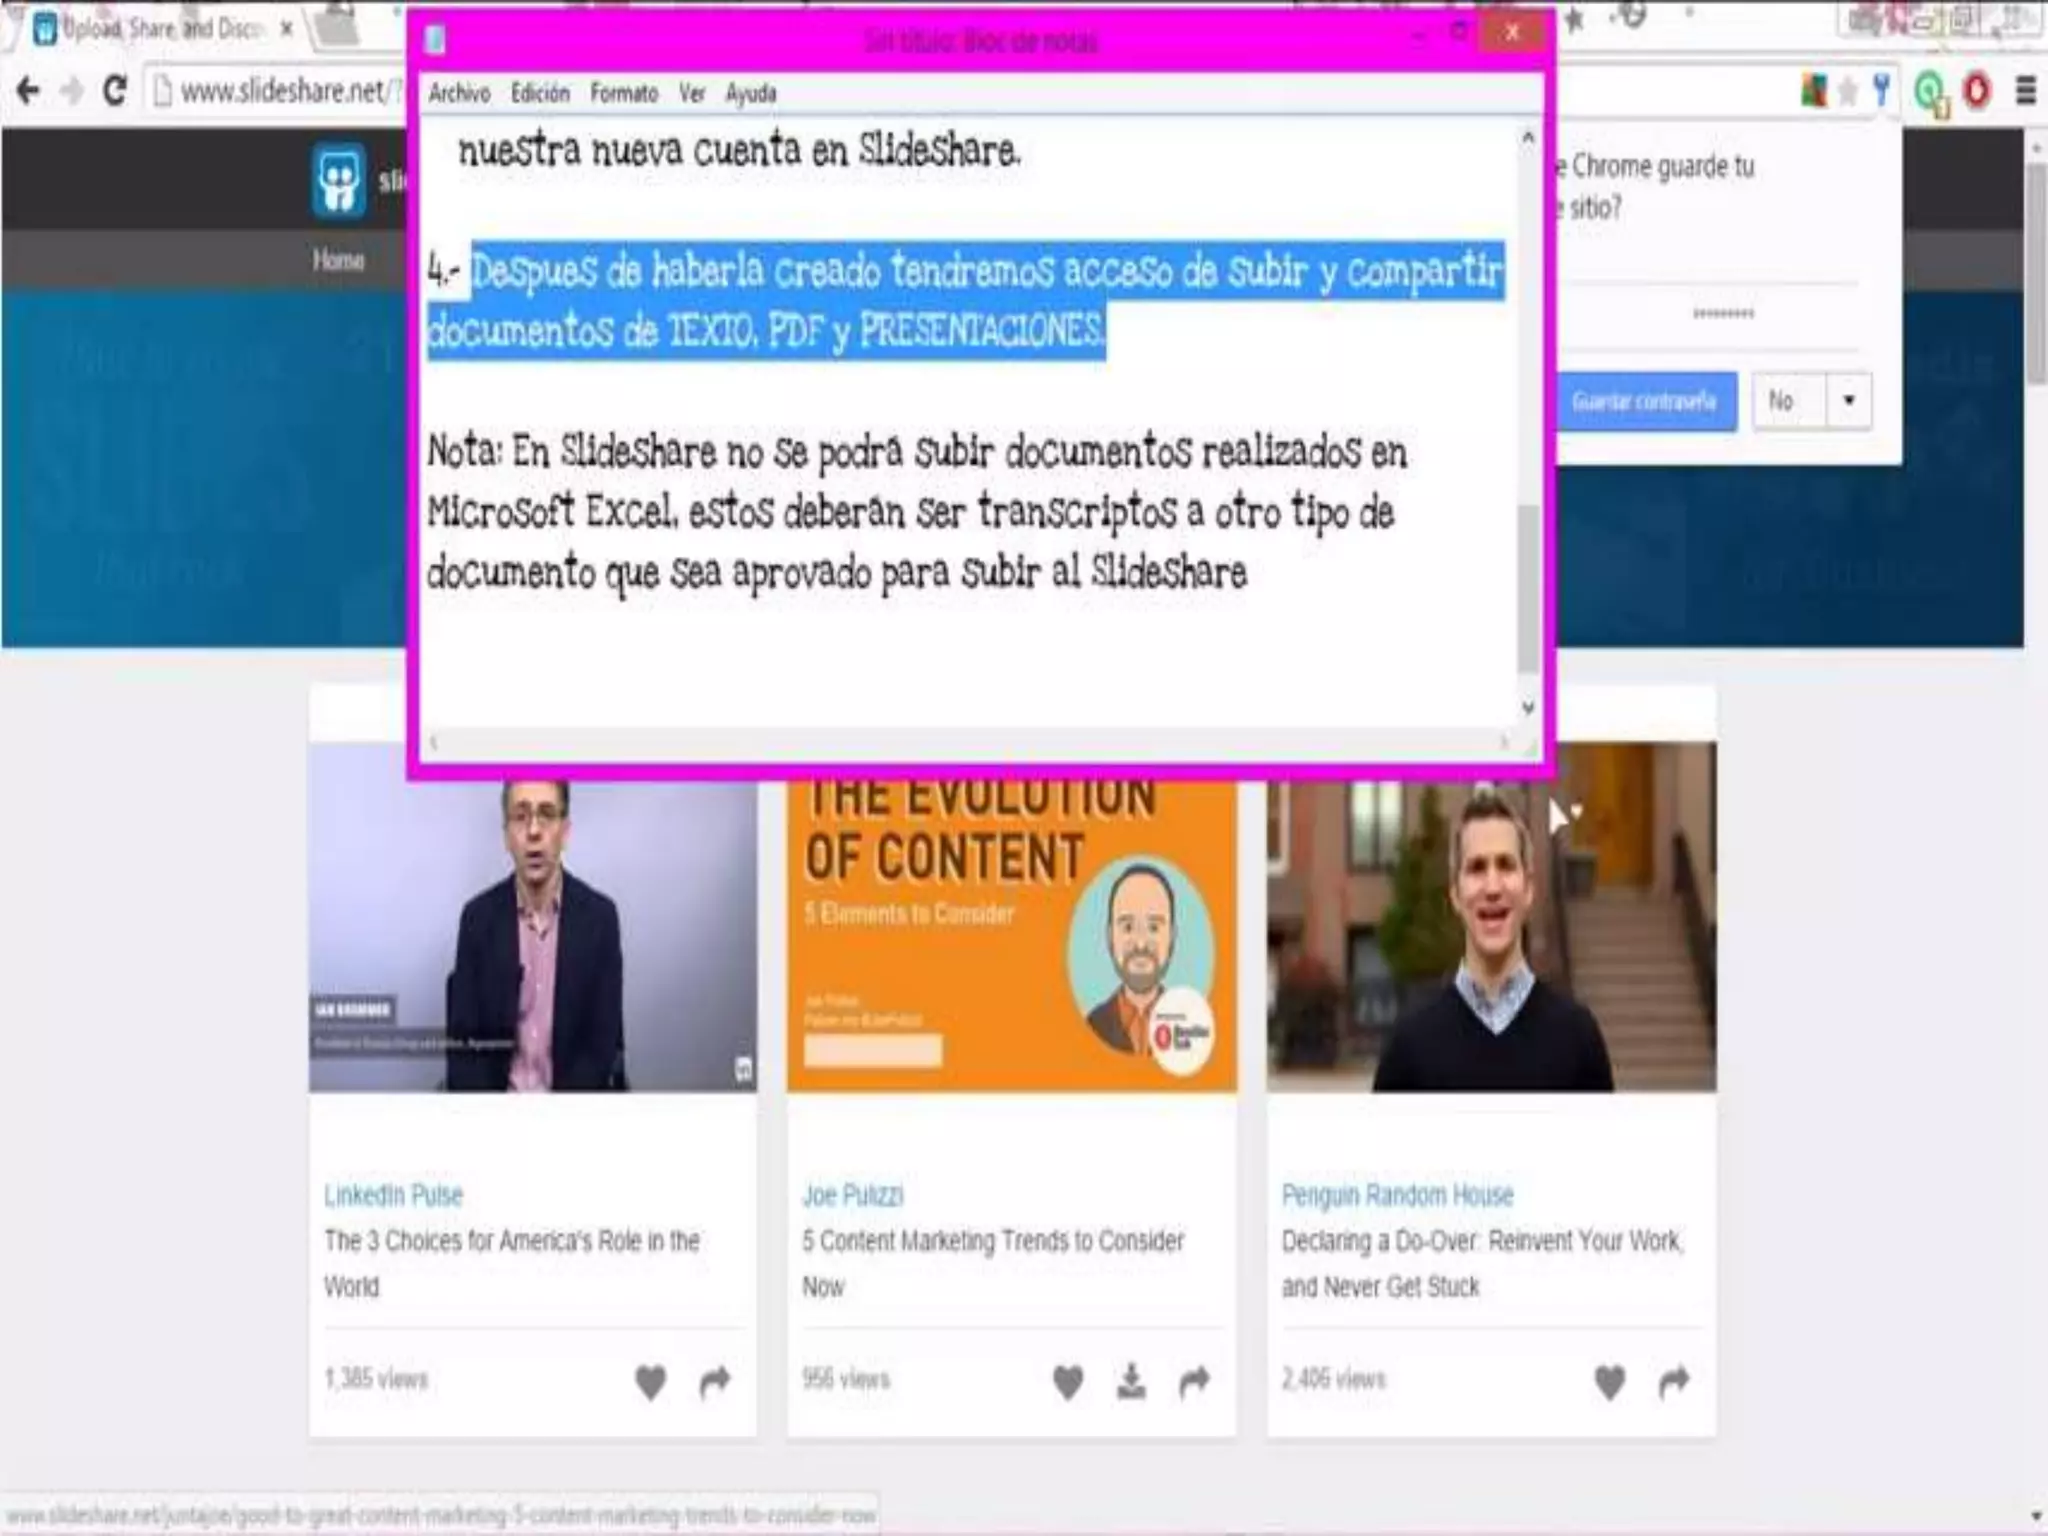The height and width of the screenshot is (1536, 2048).
Task: Expand the dropdown arrow beside No
Action: (1848, 401)
